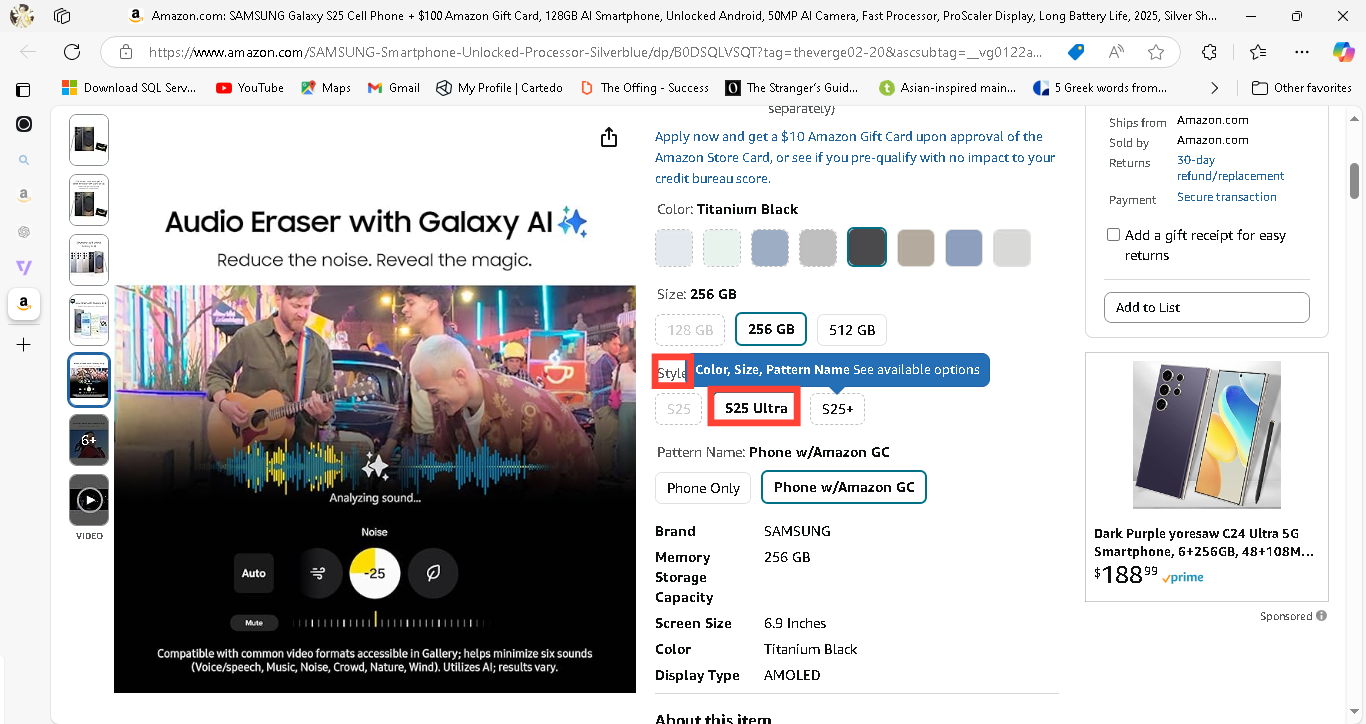Tick Add a gift receipt checkbox

click(1113, 235)
